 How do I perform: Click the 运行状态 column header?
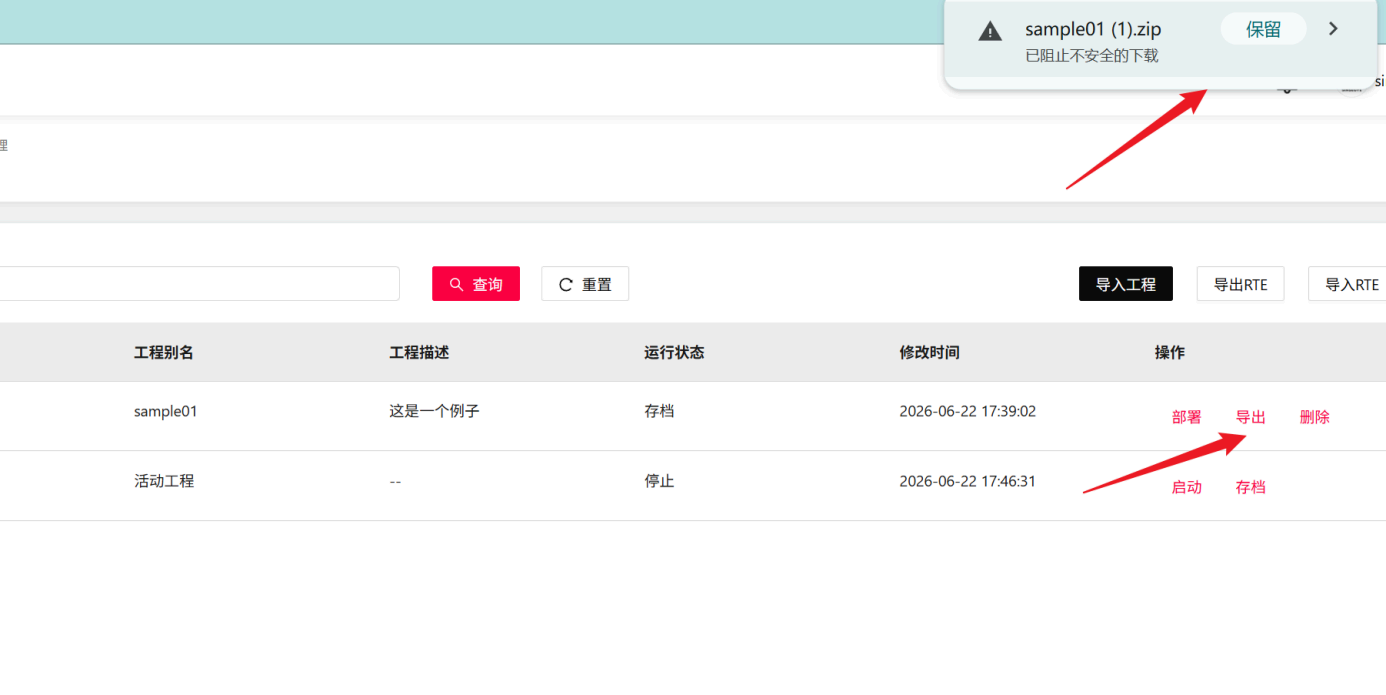674,352
